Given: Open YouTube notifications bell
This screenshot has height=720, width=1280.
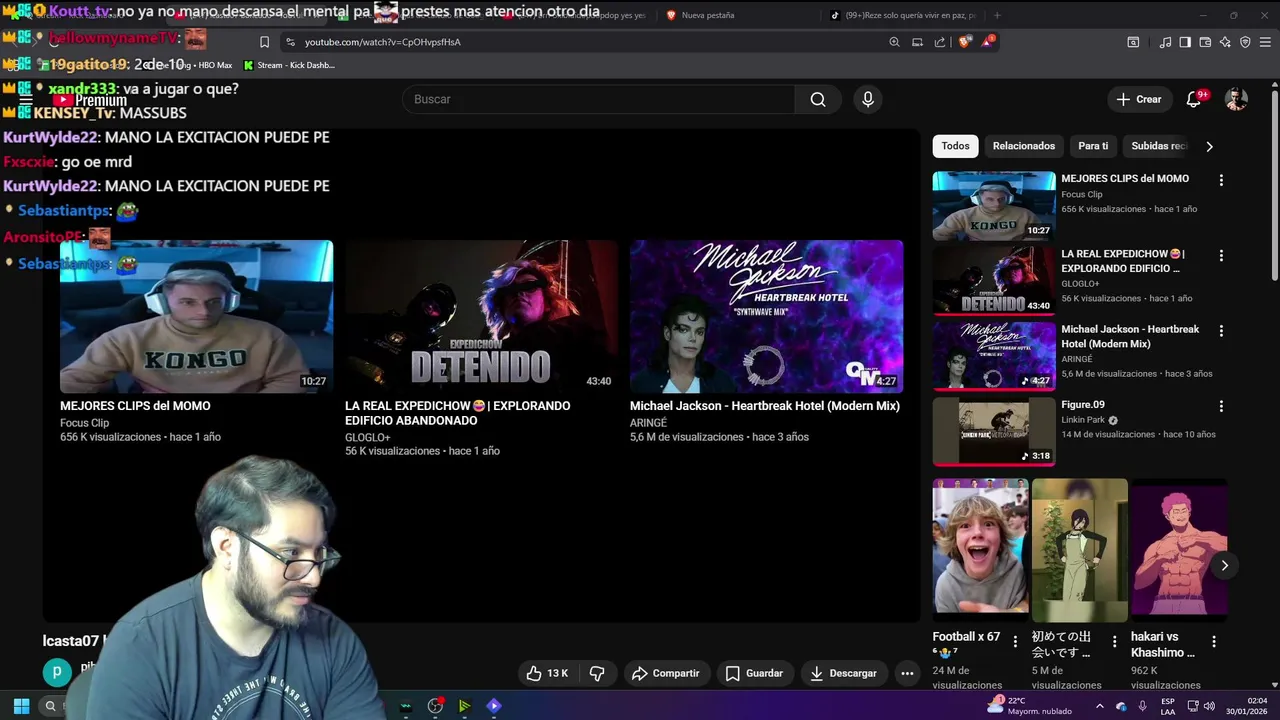Looking at the screenshot, I should [x=1194, y=99].
